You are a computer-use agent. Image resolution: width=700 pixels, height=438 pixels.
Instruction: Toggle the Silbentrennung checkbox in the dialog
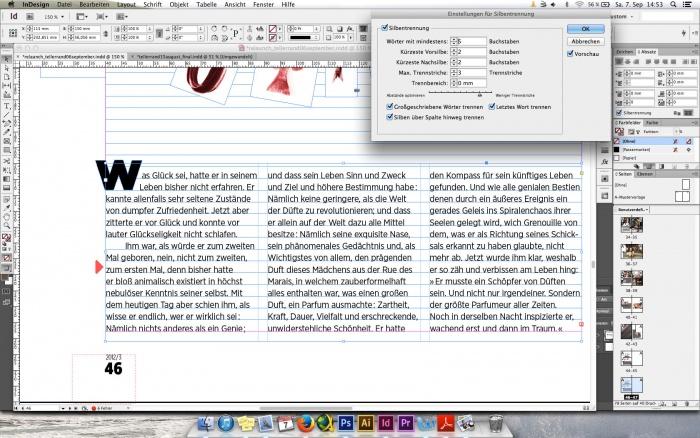tap(385, 28)
